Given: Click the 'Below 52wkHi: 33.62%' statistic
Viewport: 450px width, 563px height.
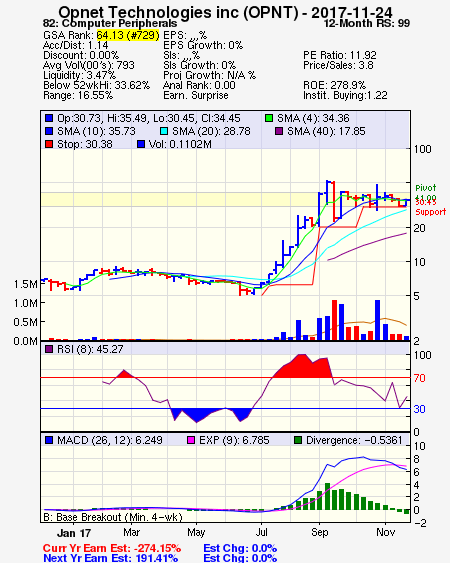Looking at the screenshot, I should point(96,85).
